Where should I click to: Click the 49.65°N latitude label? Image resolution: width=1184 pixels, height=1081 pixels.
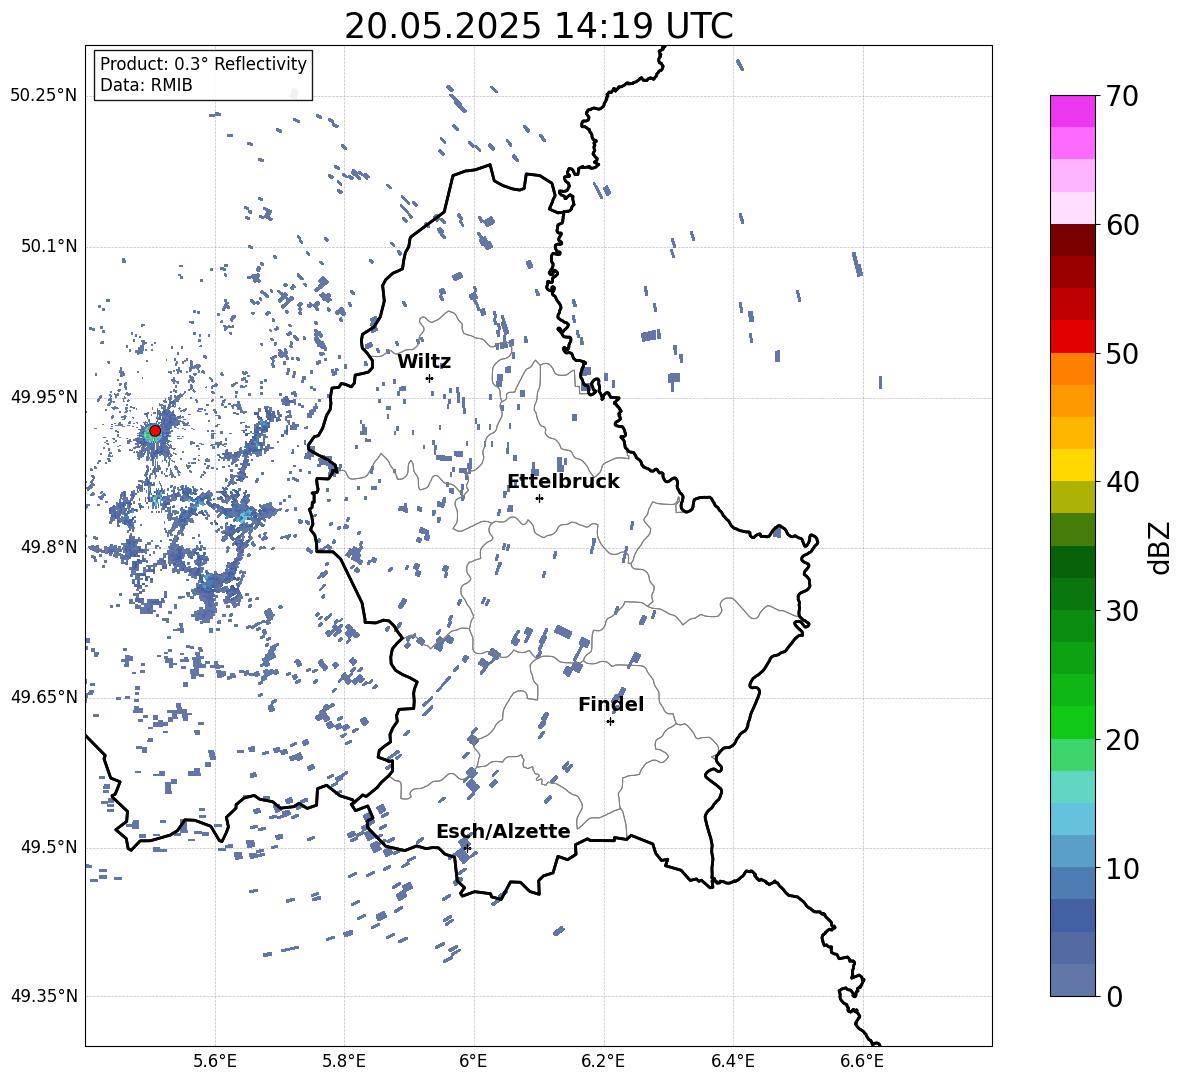tap(44, 697)
